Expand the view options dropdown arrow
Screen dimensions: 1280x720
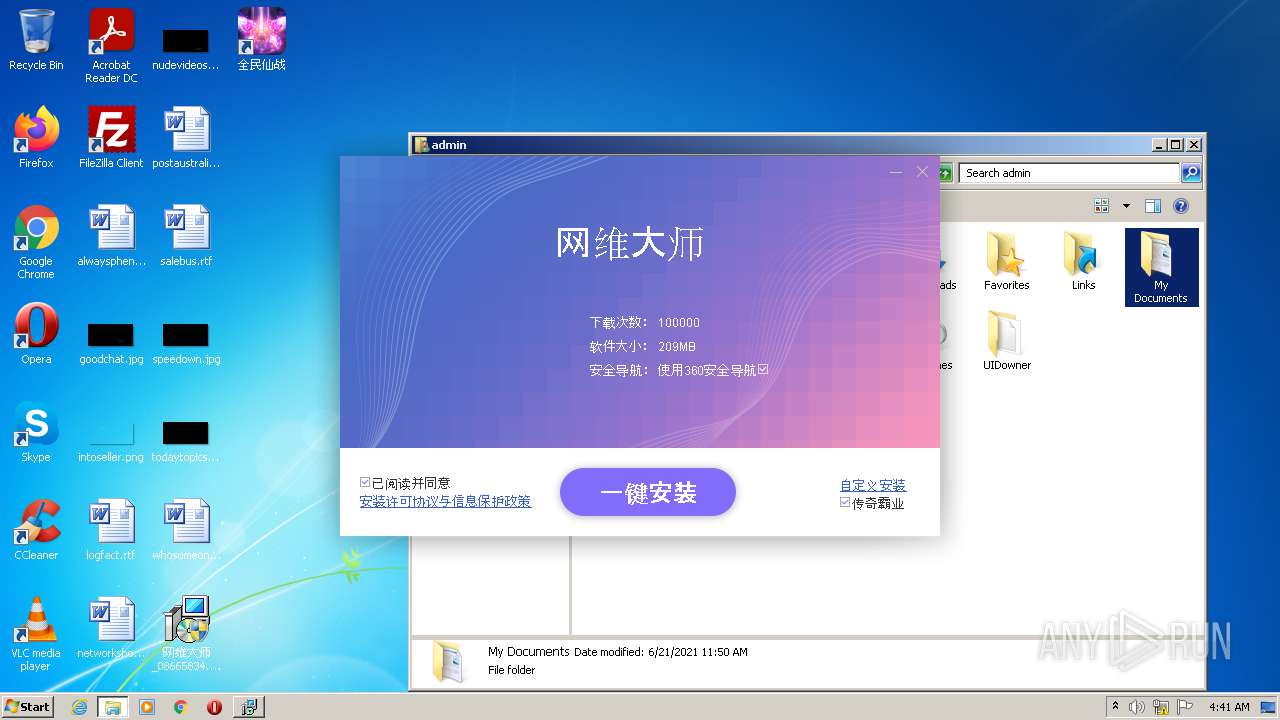tap(1126, 206)
